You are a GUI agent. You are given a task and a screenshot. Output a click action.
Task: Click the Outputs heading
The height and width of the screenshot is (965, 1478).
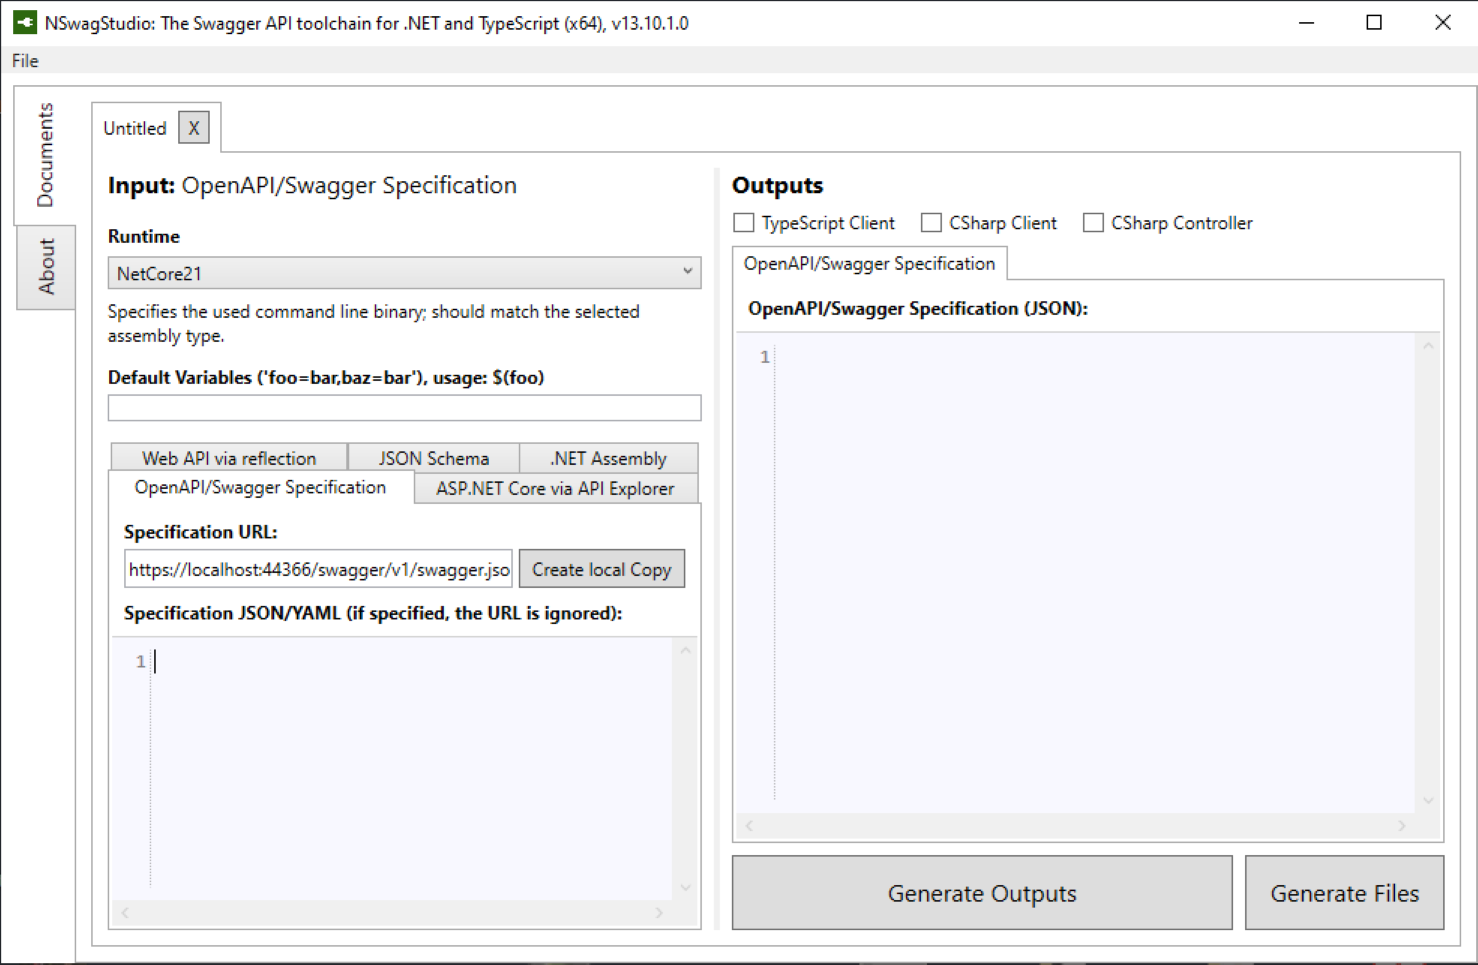click(778, 185)
